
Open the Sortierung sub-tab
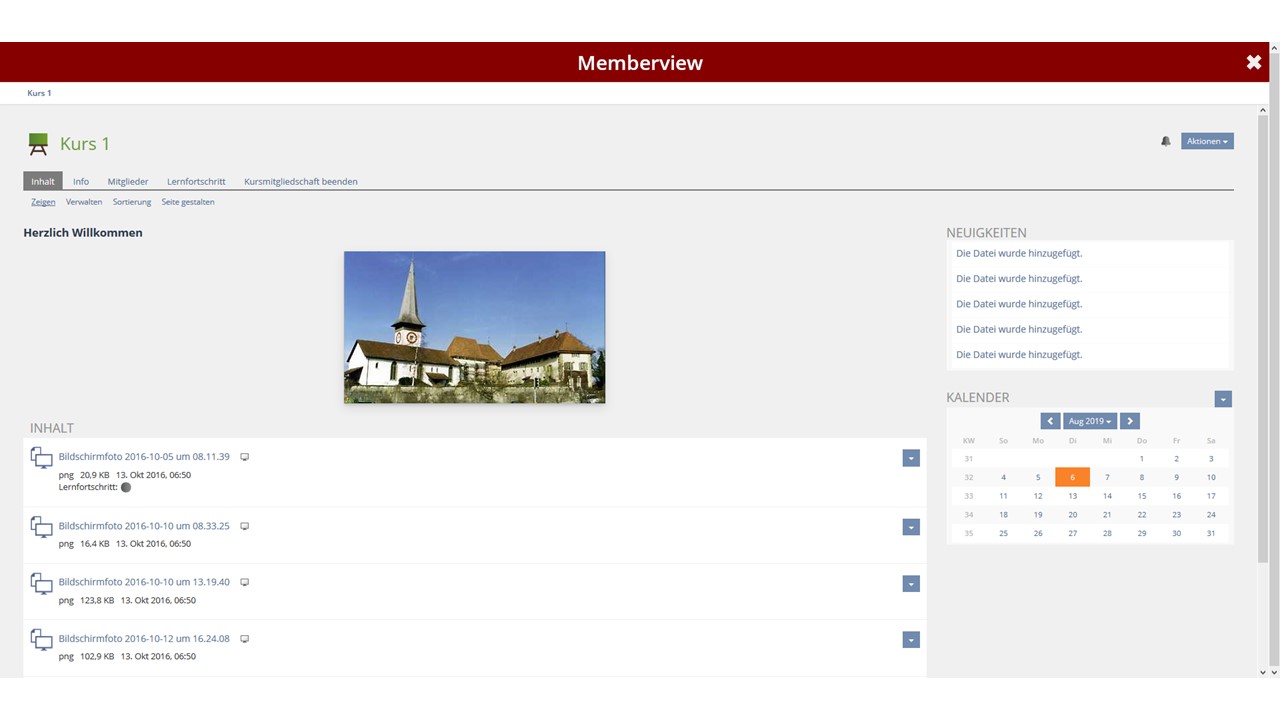(x=132, y=202)
